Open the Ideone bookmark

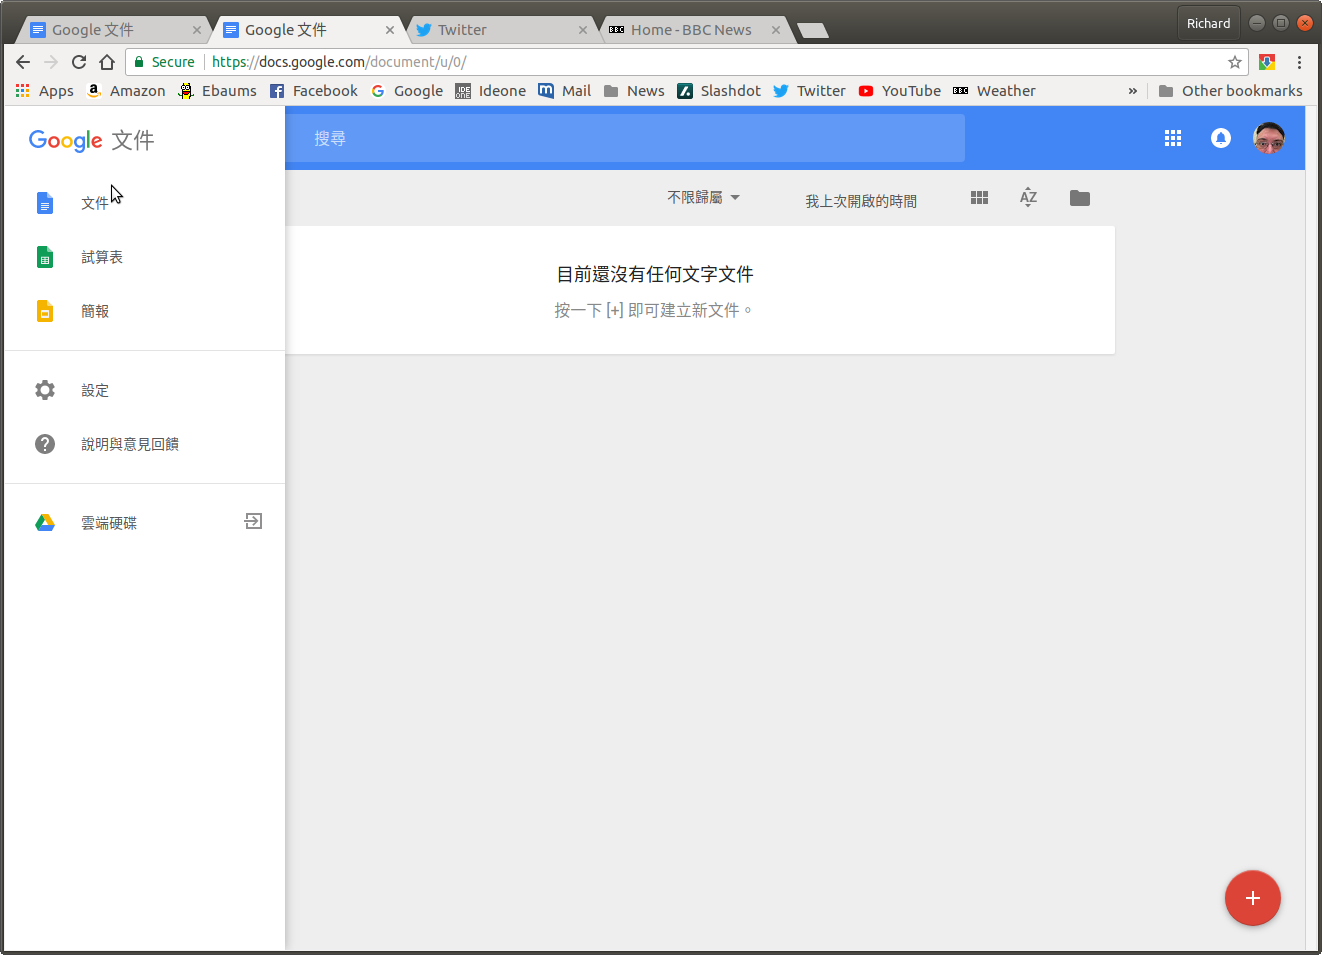[490, 91]
